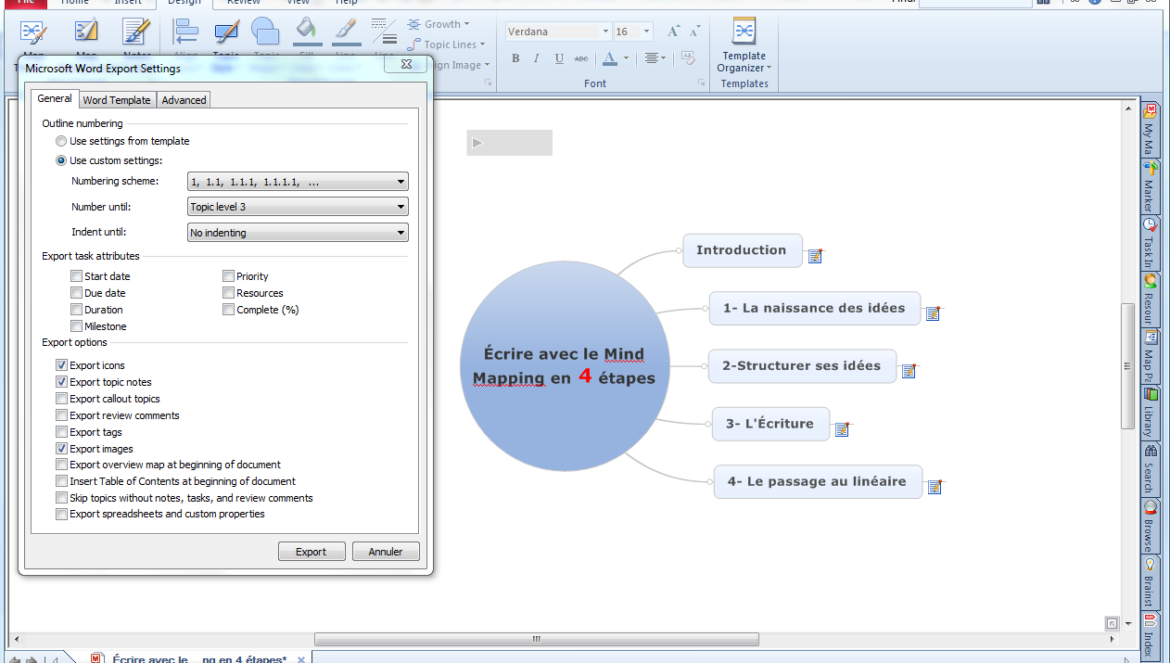1170x663 pixels.
Task: Select Use settings from template radio
Action: coord(62,142)
